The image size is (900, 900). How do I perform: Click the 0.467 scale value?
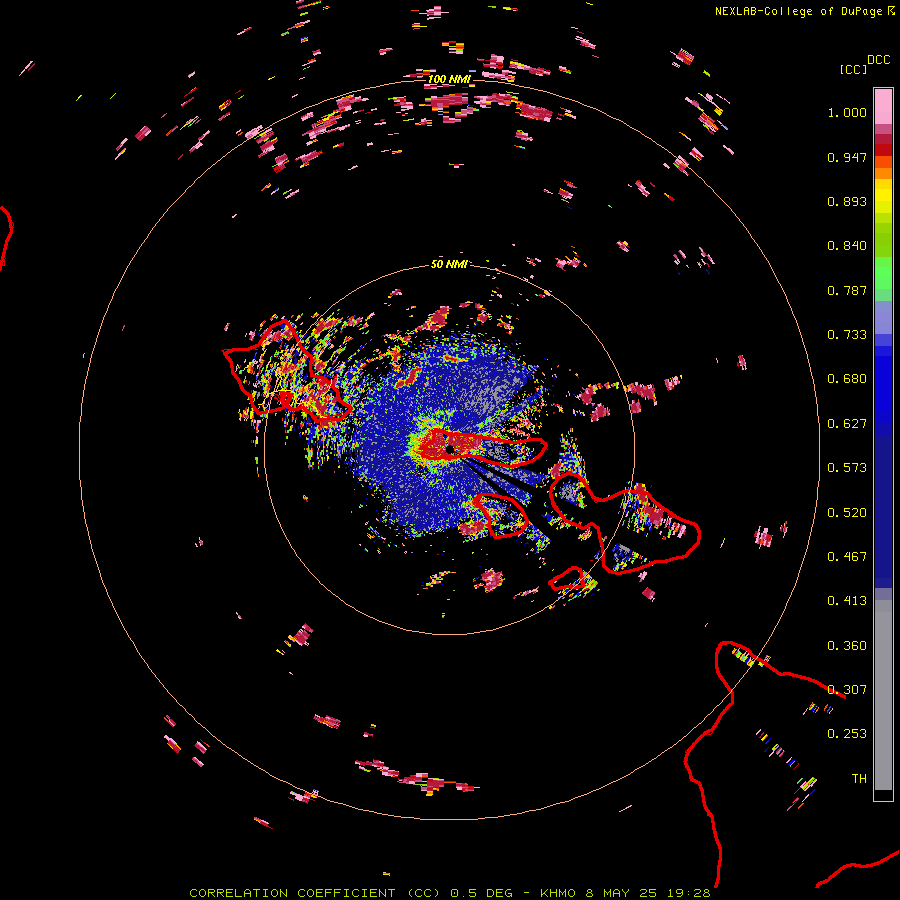(847, 557)
